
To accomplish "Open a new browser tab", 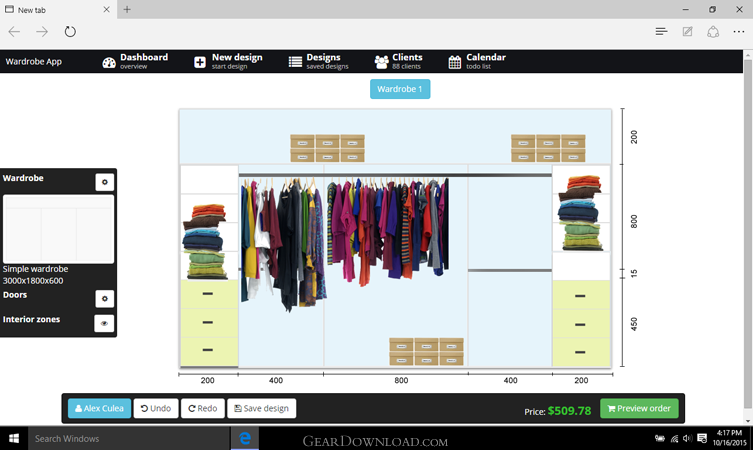I will tap(127, 9).
